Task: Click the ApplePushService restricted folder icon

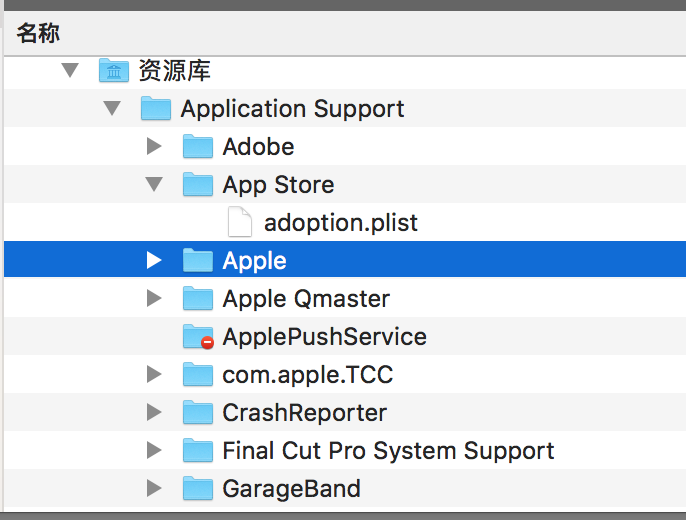Action: click(x=198, y=337)
